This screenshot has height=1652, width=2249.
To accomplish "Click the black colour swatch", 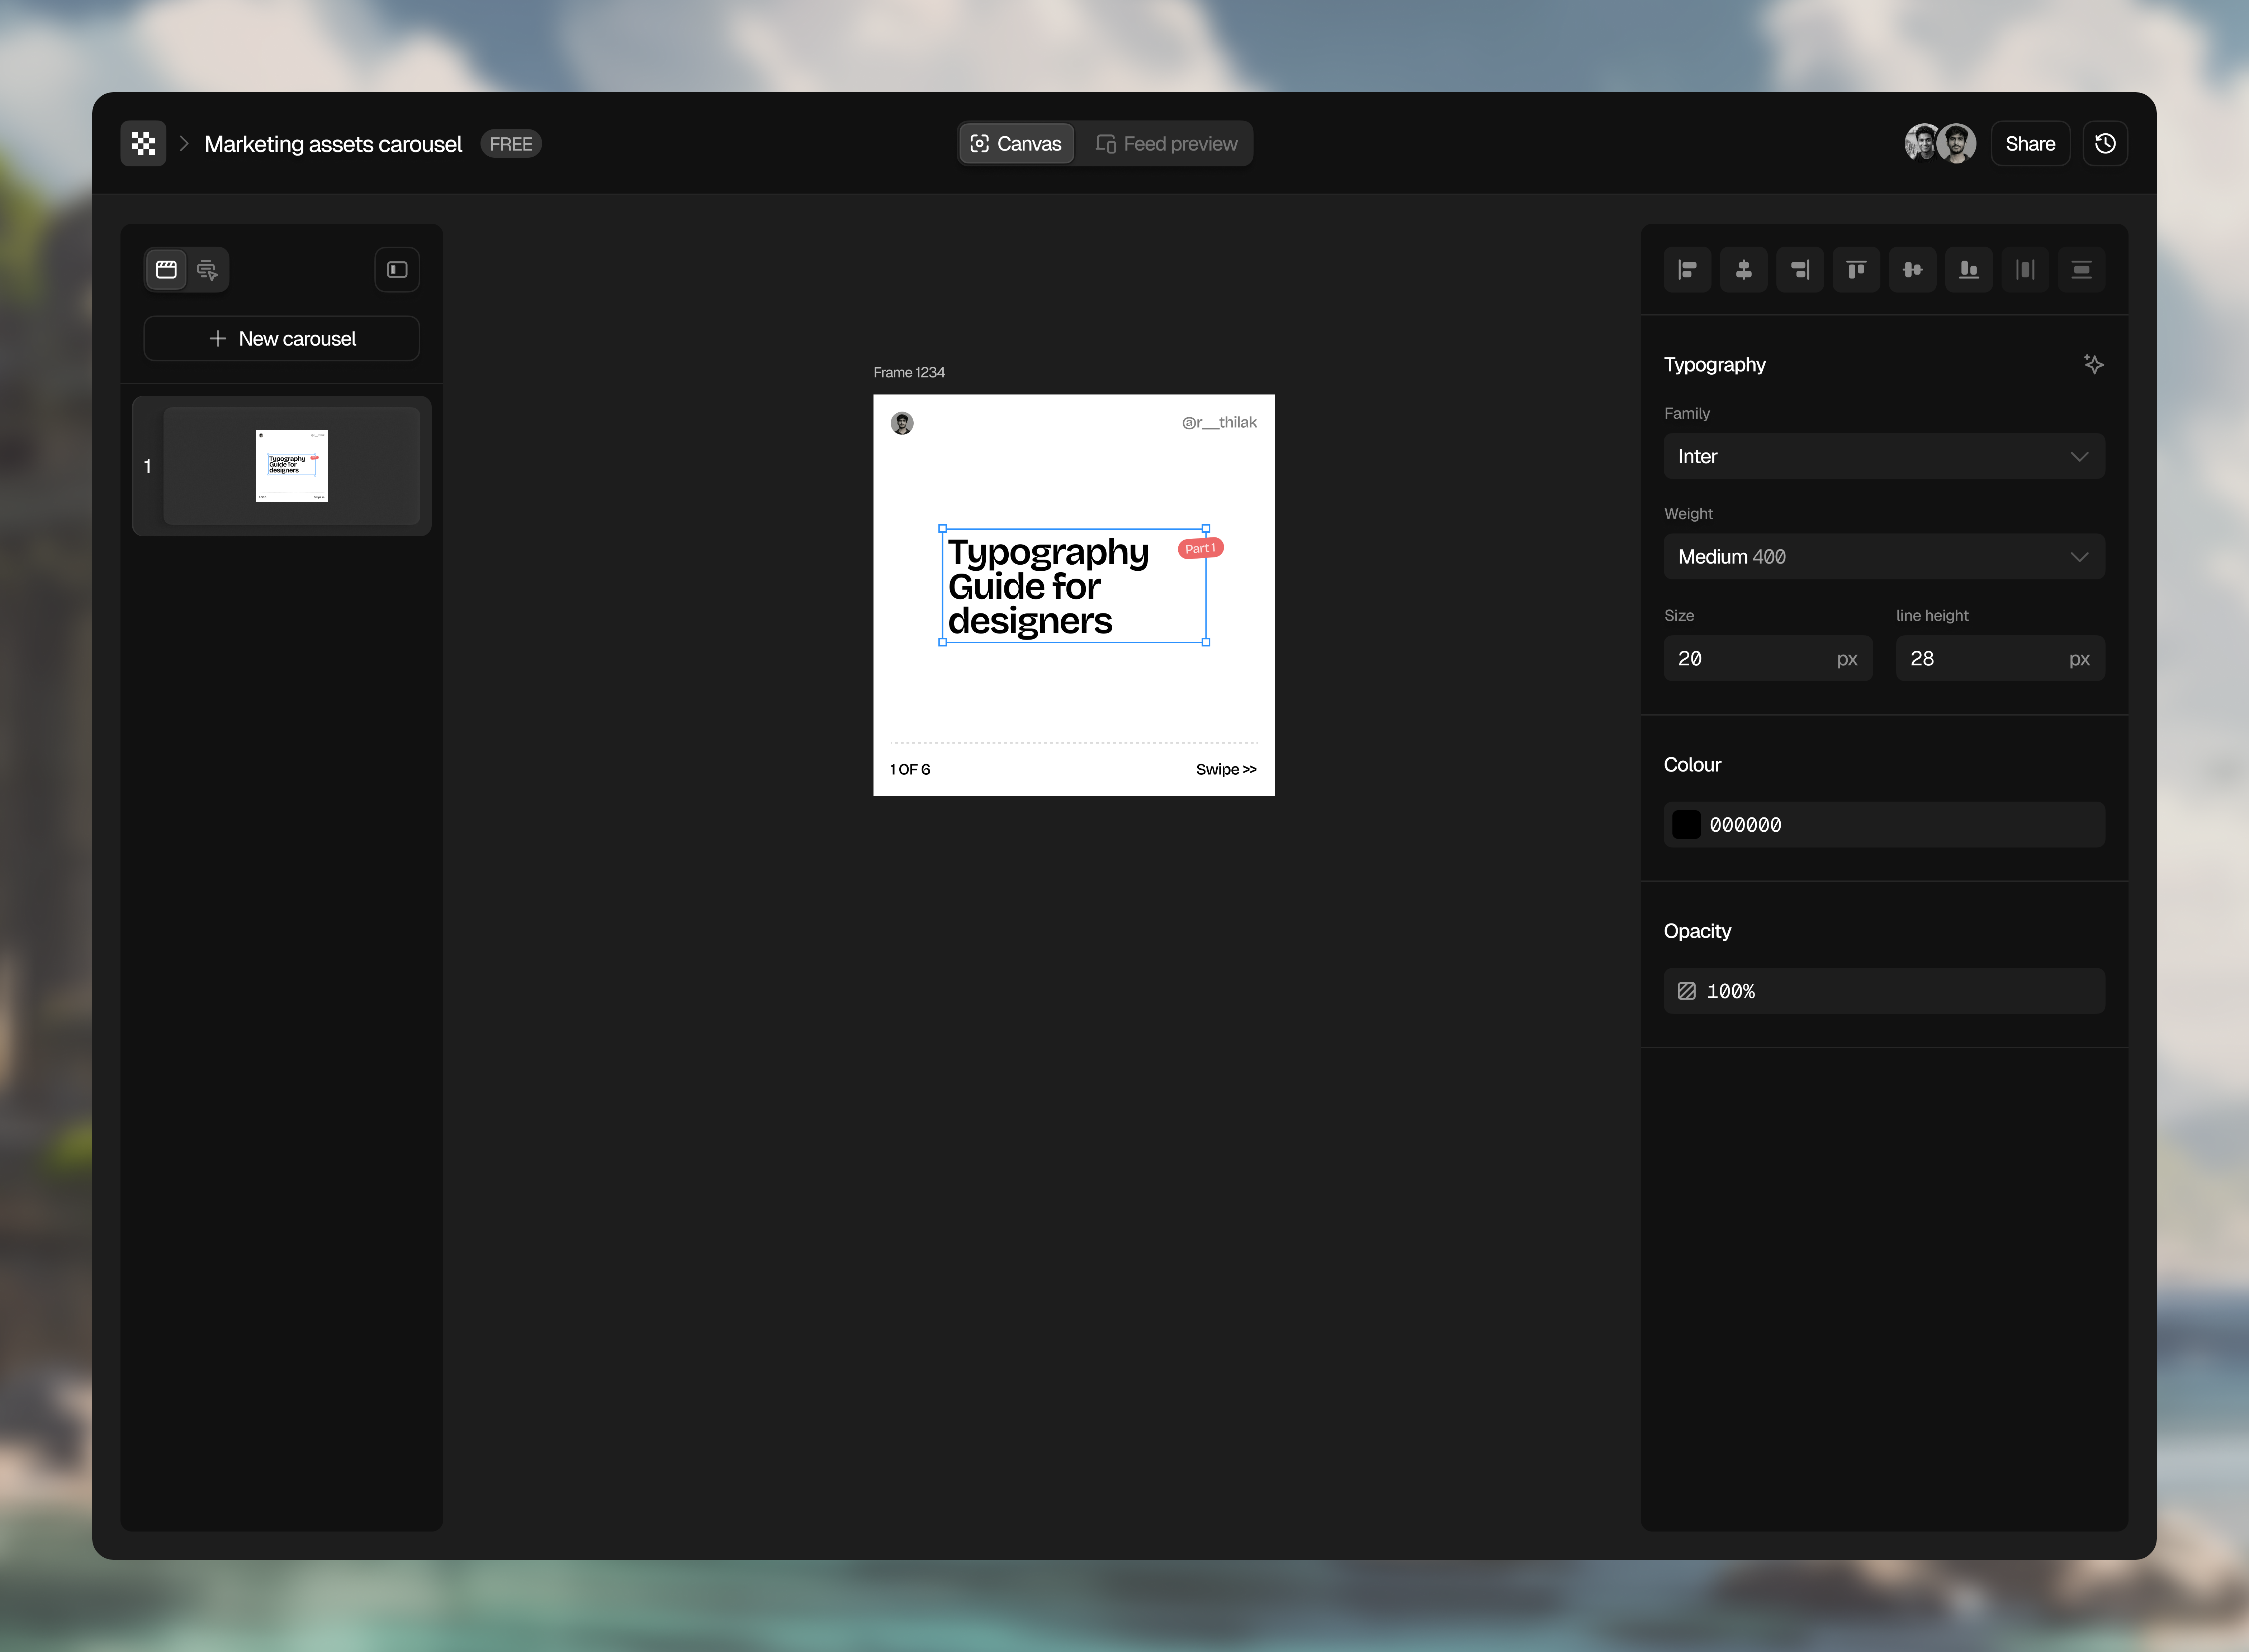I will [x=1686, y=824].
